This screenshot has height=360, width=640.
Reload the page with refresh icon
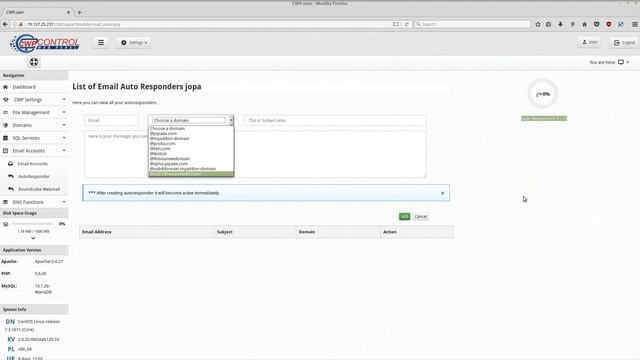pos(407,24)
